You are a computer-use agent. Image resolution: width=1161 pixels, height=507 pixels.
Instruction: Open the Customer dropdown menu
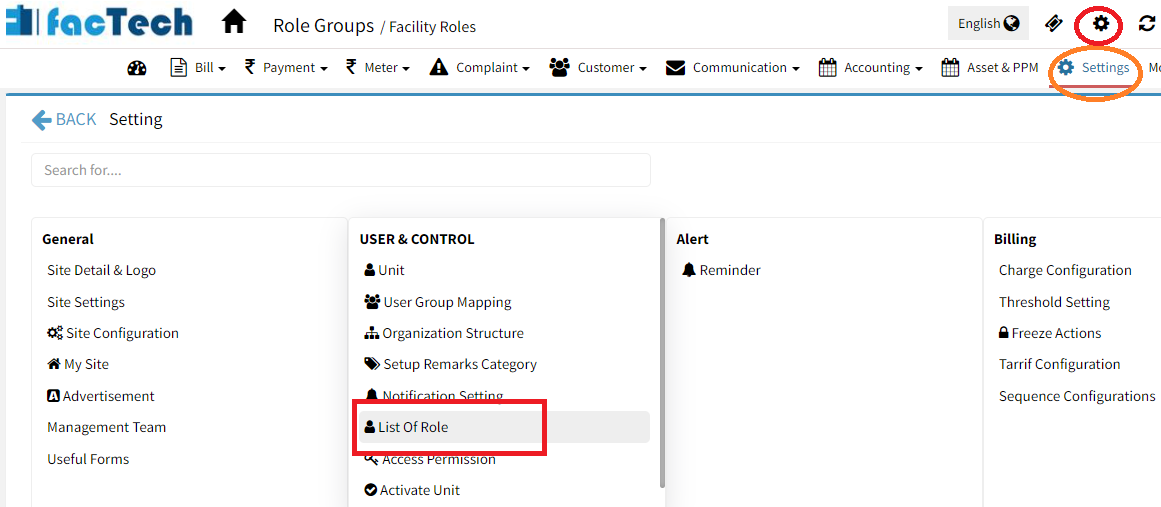tap(598, 68)
